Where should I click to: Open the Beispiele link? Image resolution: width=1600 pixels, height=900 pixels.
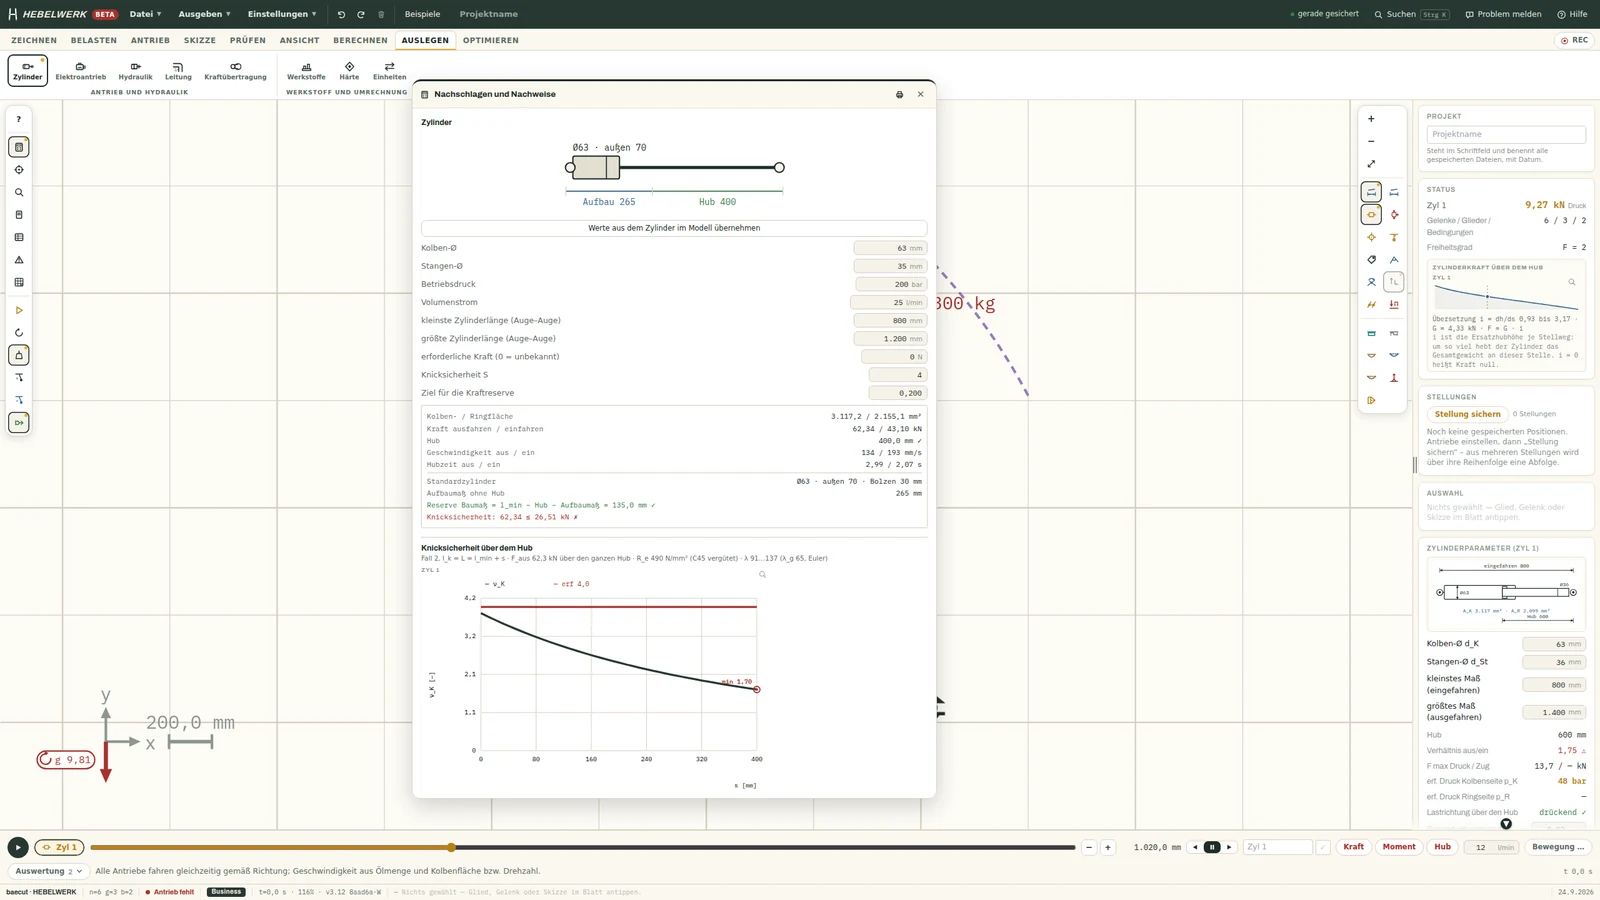pyautogui.click(x=422, y=14)
